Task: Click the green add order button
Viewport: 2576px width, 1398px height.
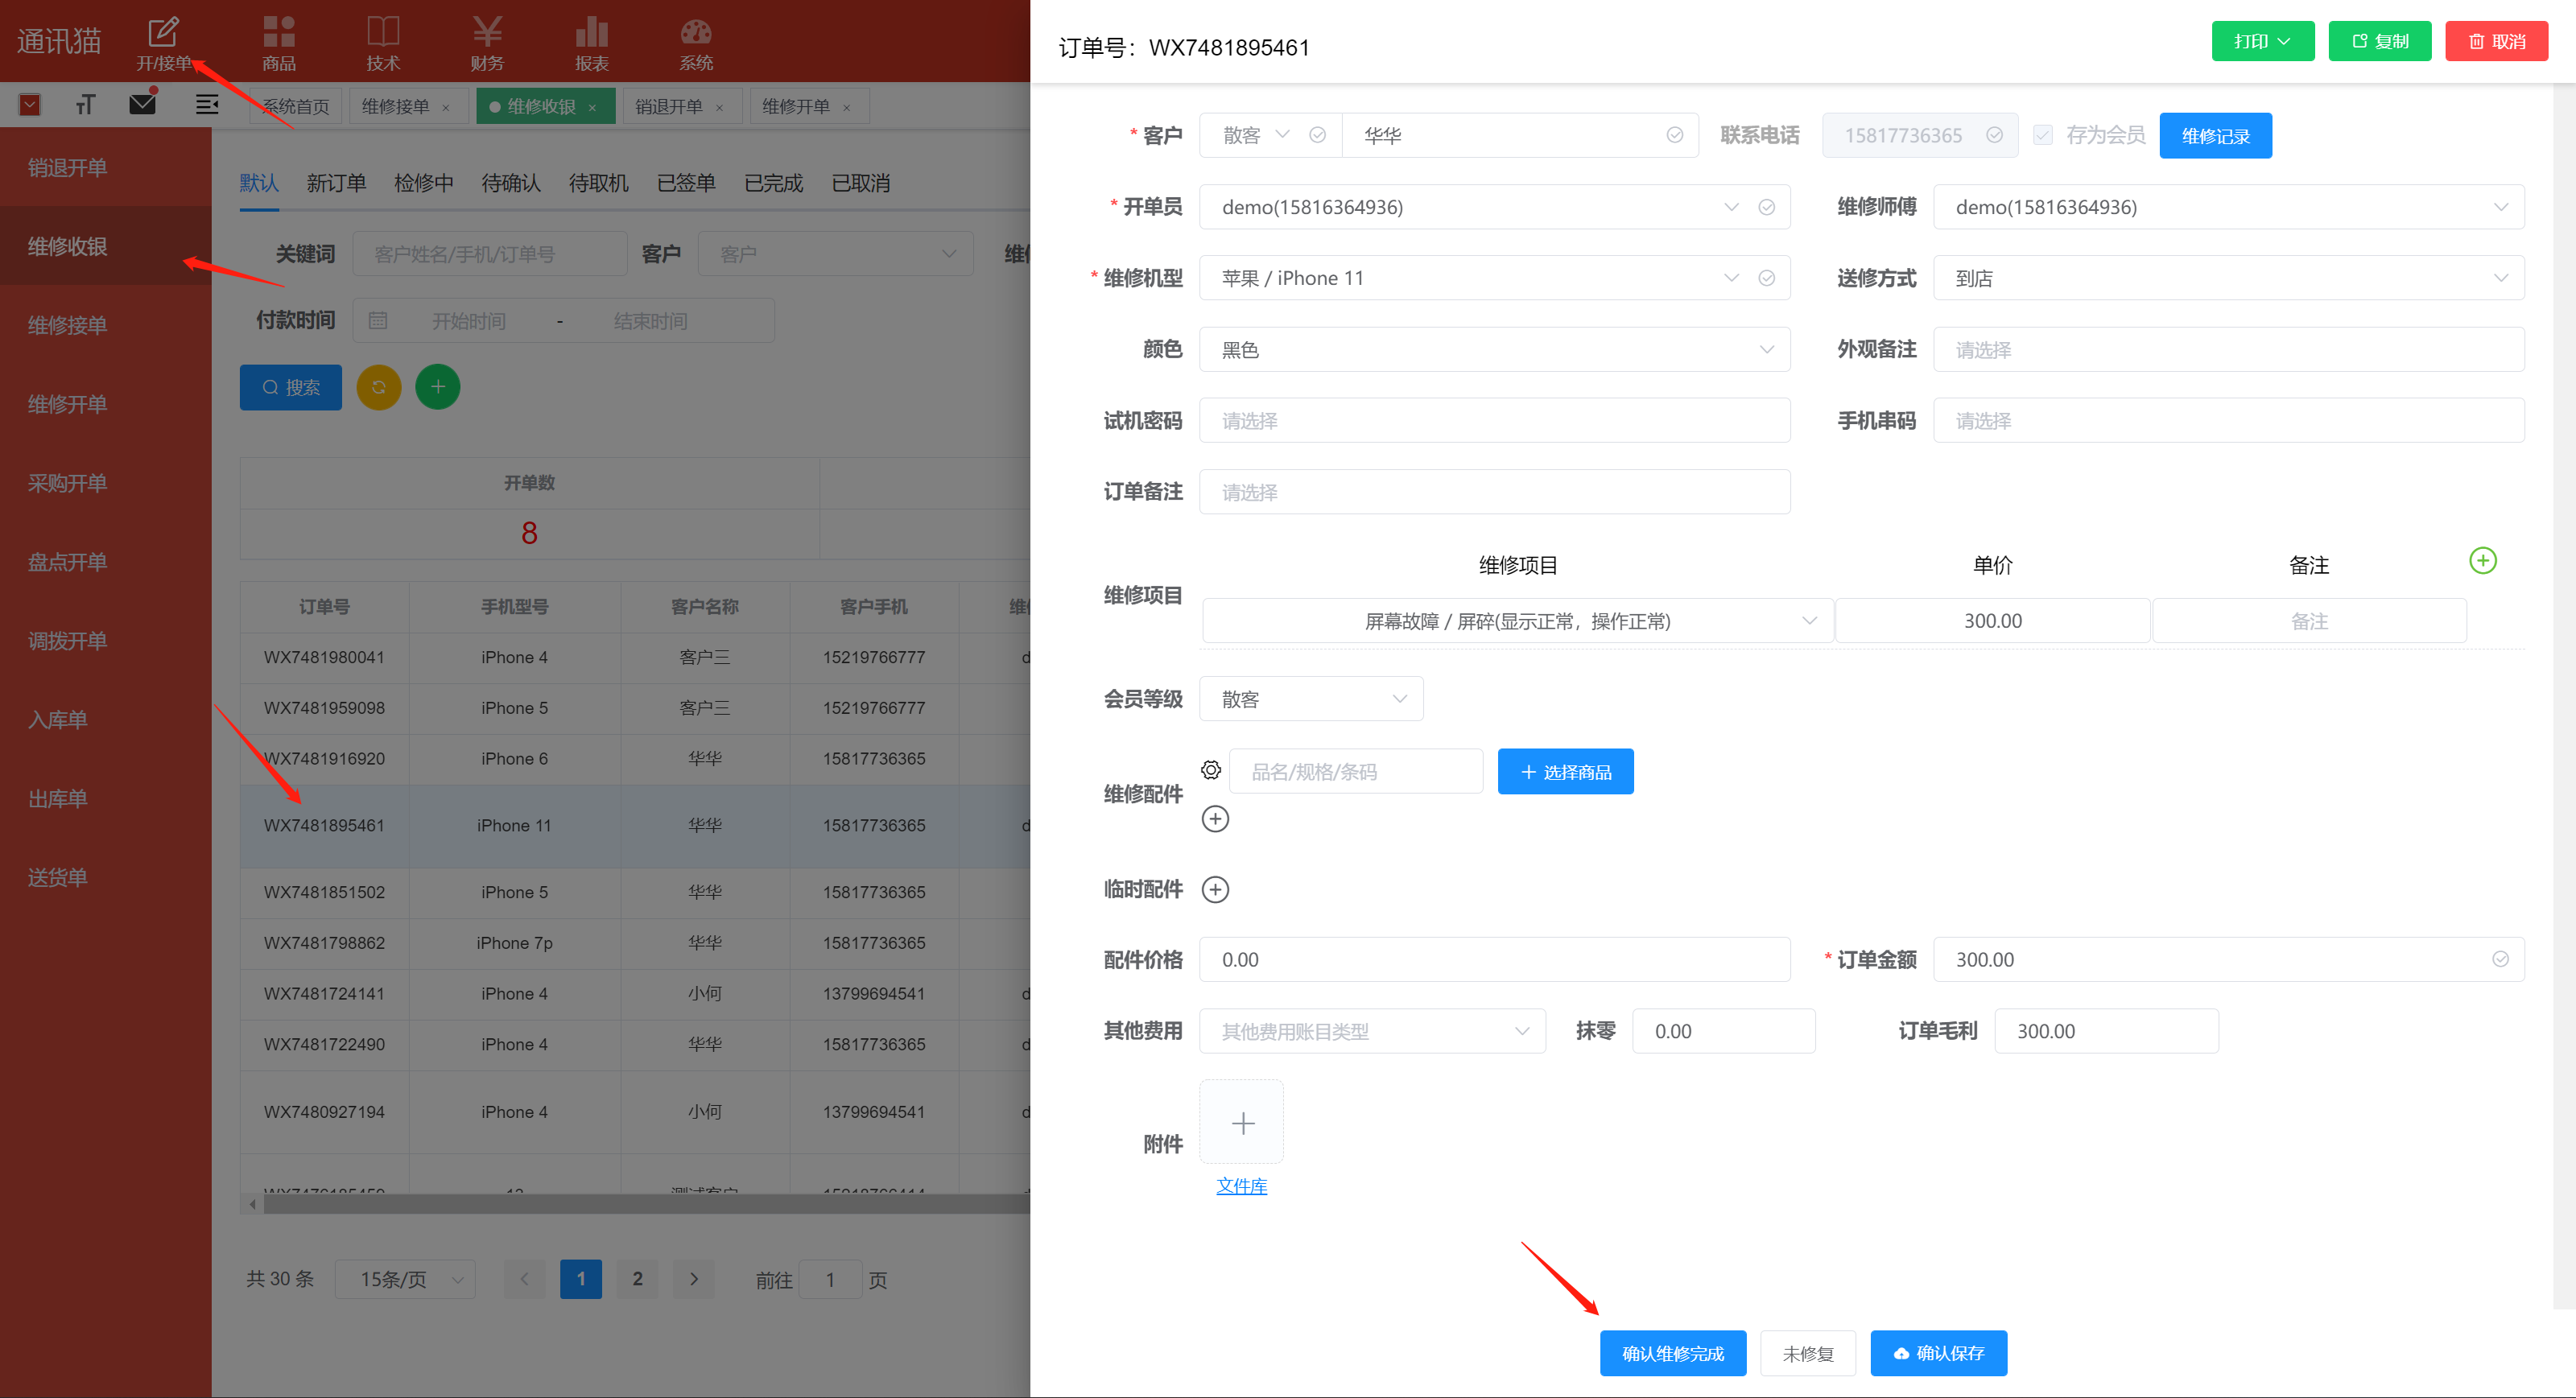Action: click(x=438, y=387)
